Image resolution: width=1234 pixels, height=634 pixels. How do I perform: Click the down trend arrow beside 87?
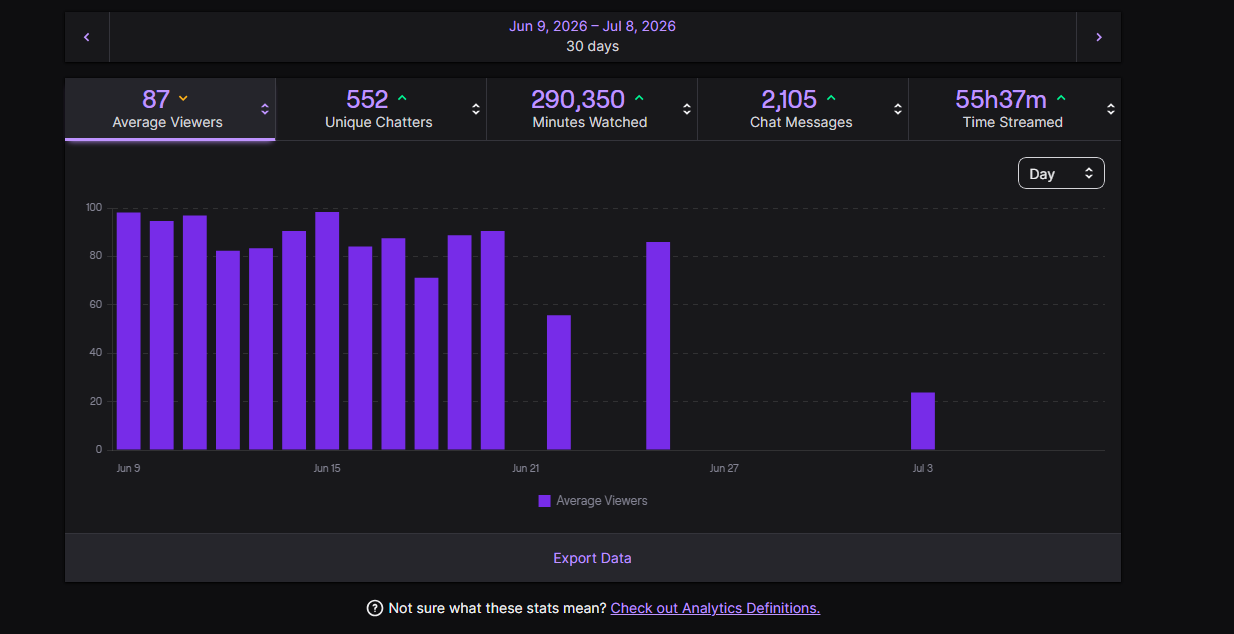pyautogui.click(x=183, y=98)
